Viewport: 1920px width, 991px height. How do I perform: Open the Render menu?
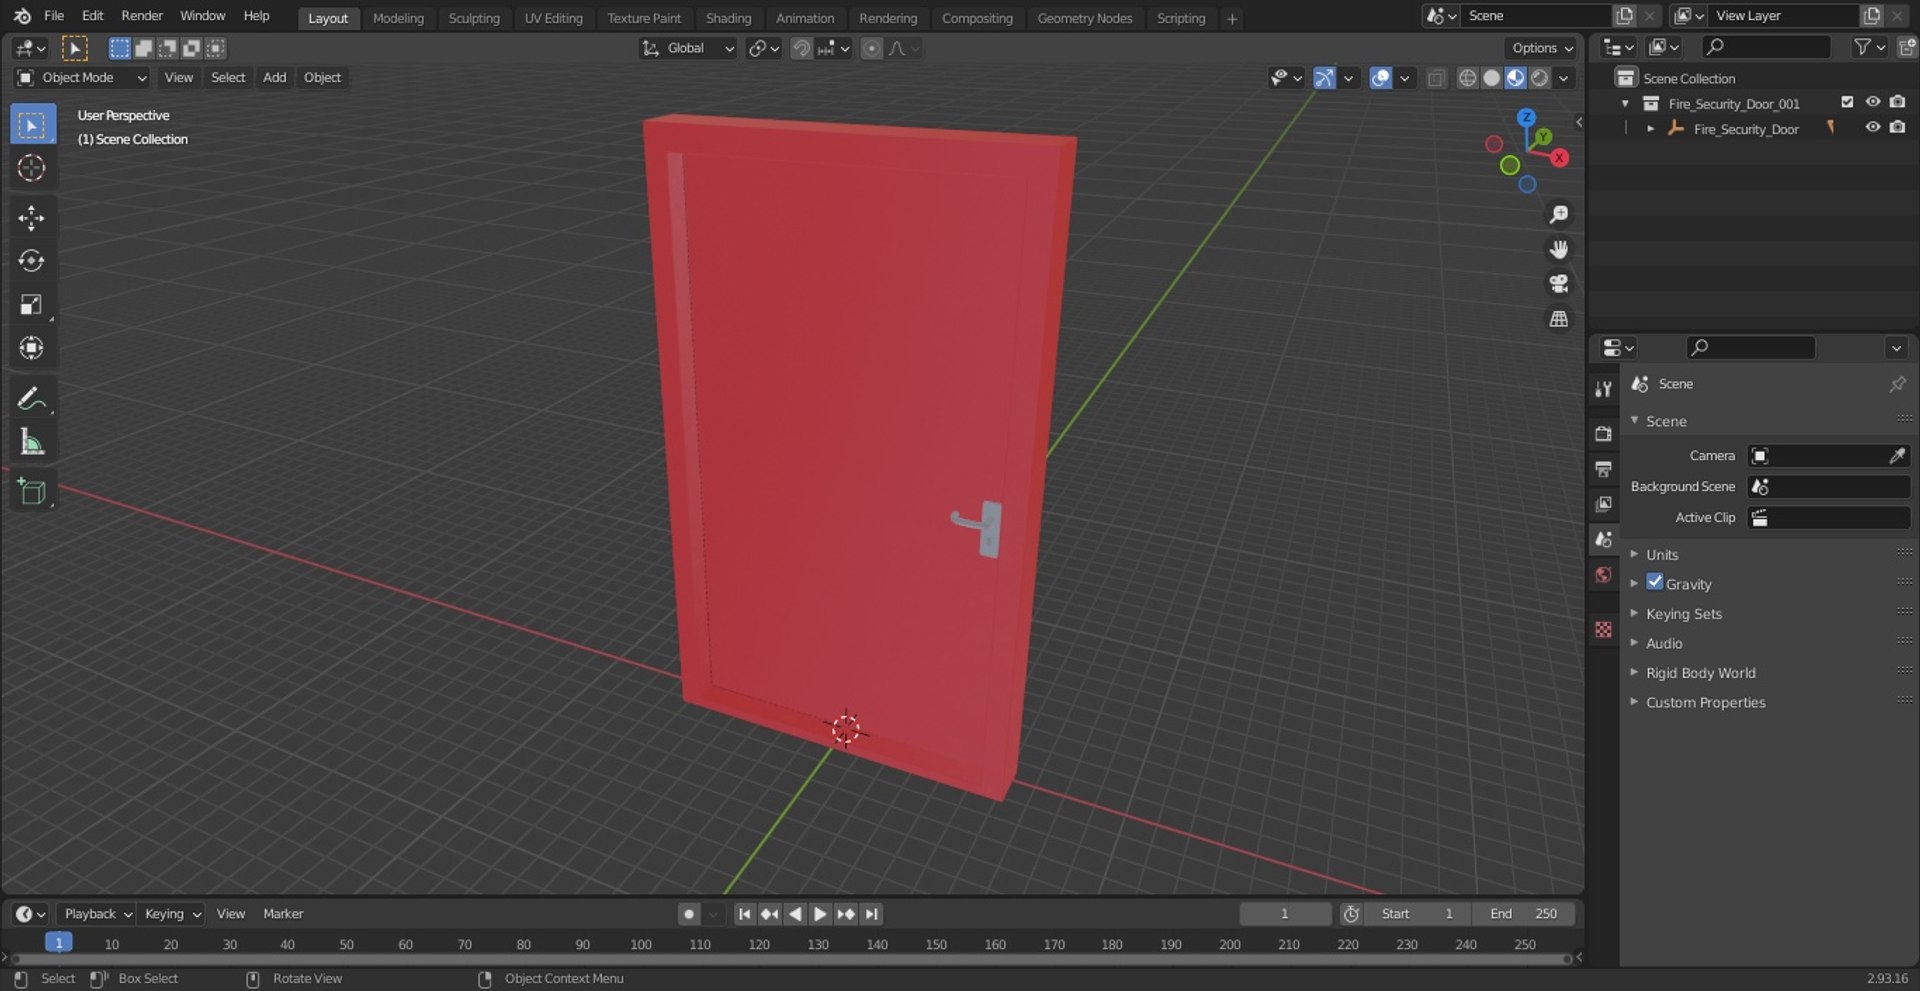pos(142,16)
